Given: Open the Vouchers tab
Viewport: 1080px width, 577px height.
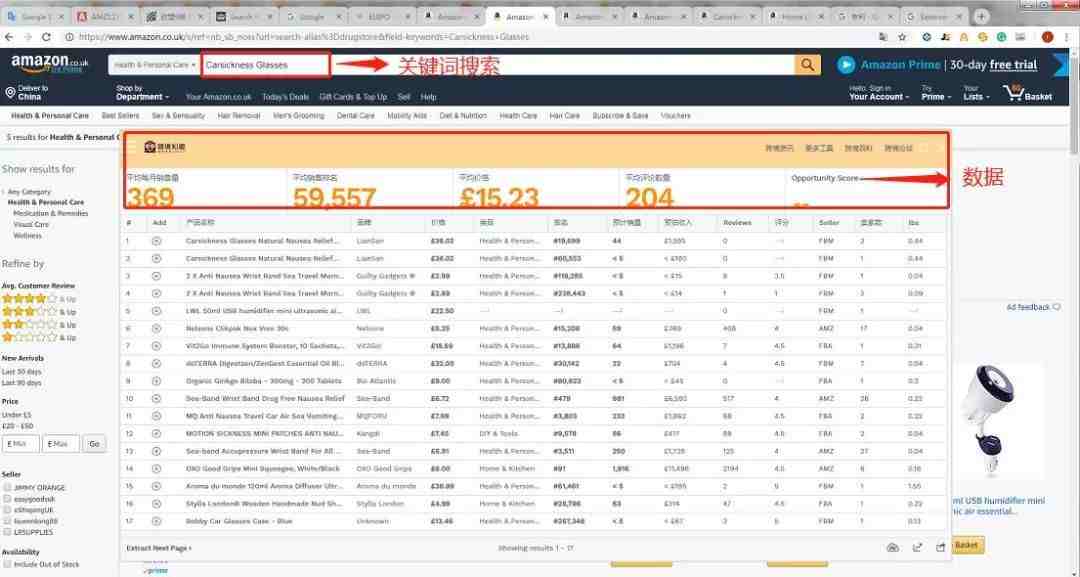Looking at the screenshot, I should pos(675,116).
